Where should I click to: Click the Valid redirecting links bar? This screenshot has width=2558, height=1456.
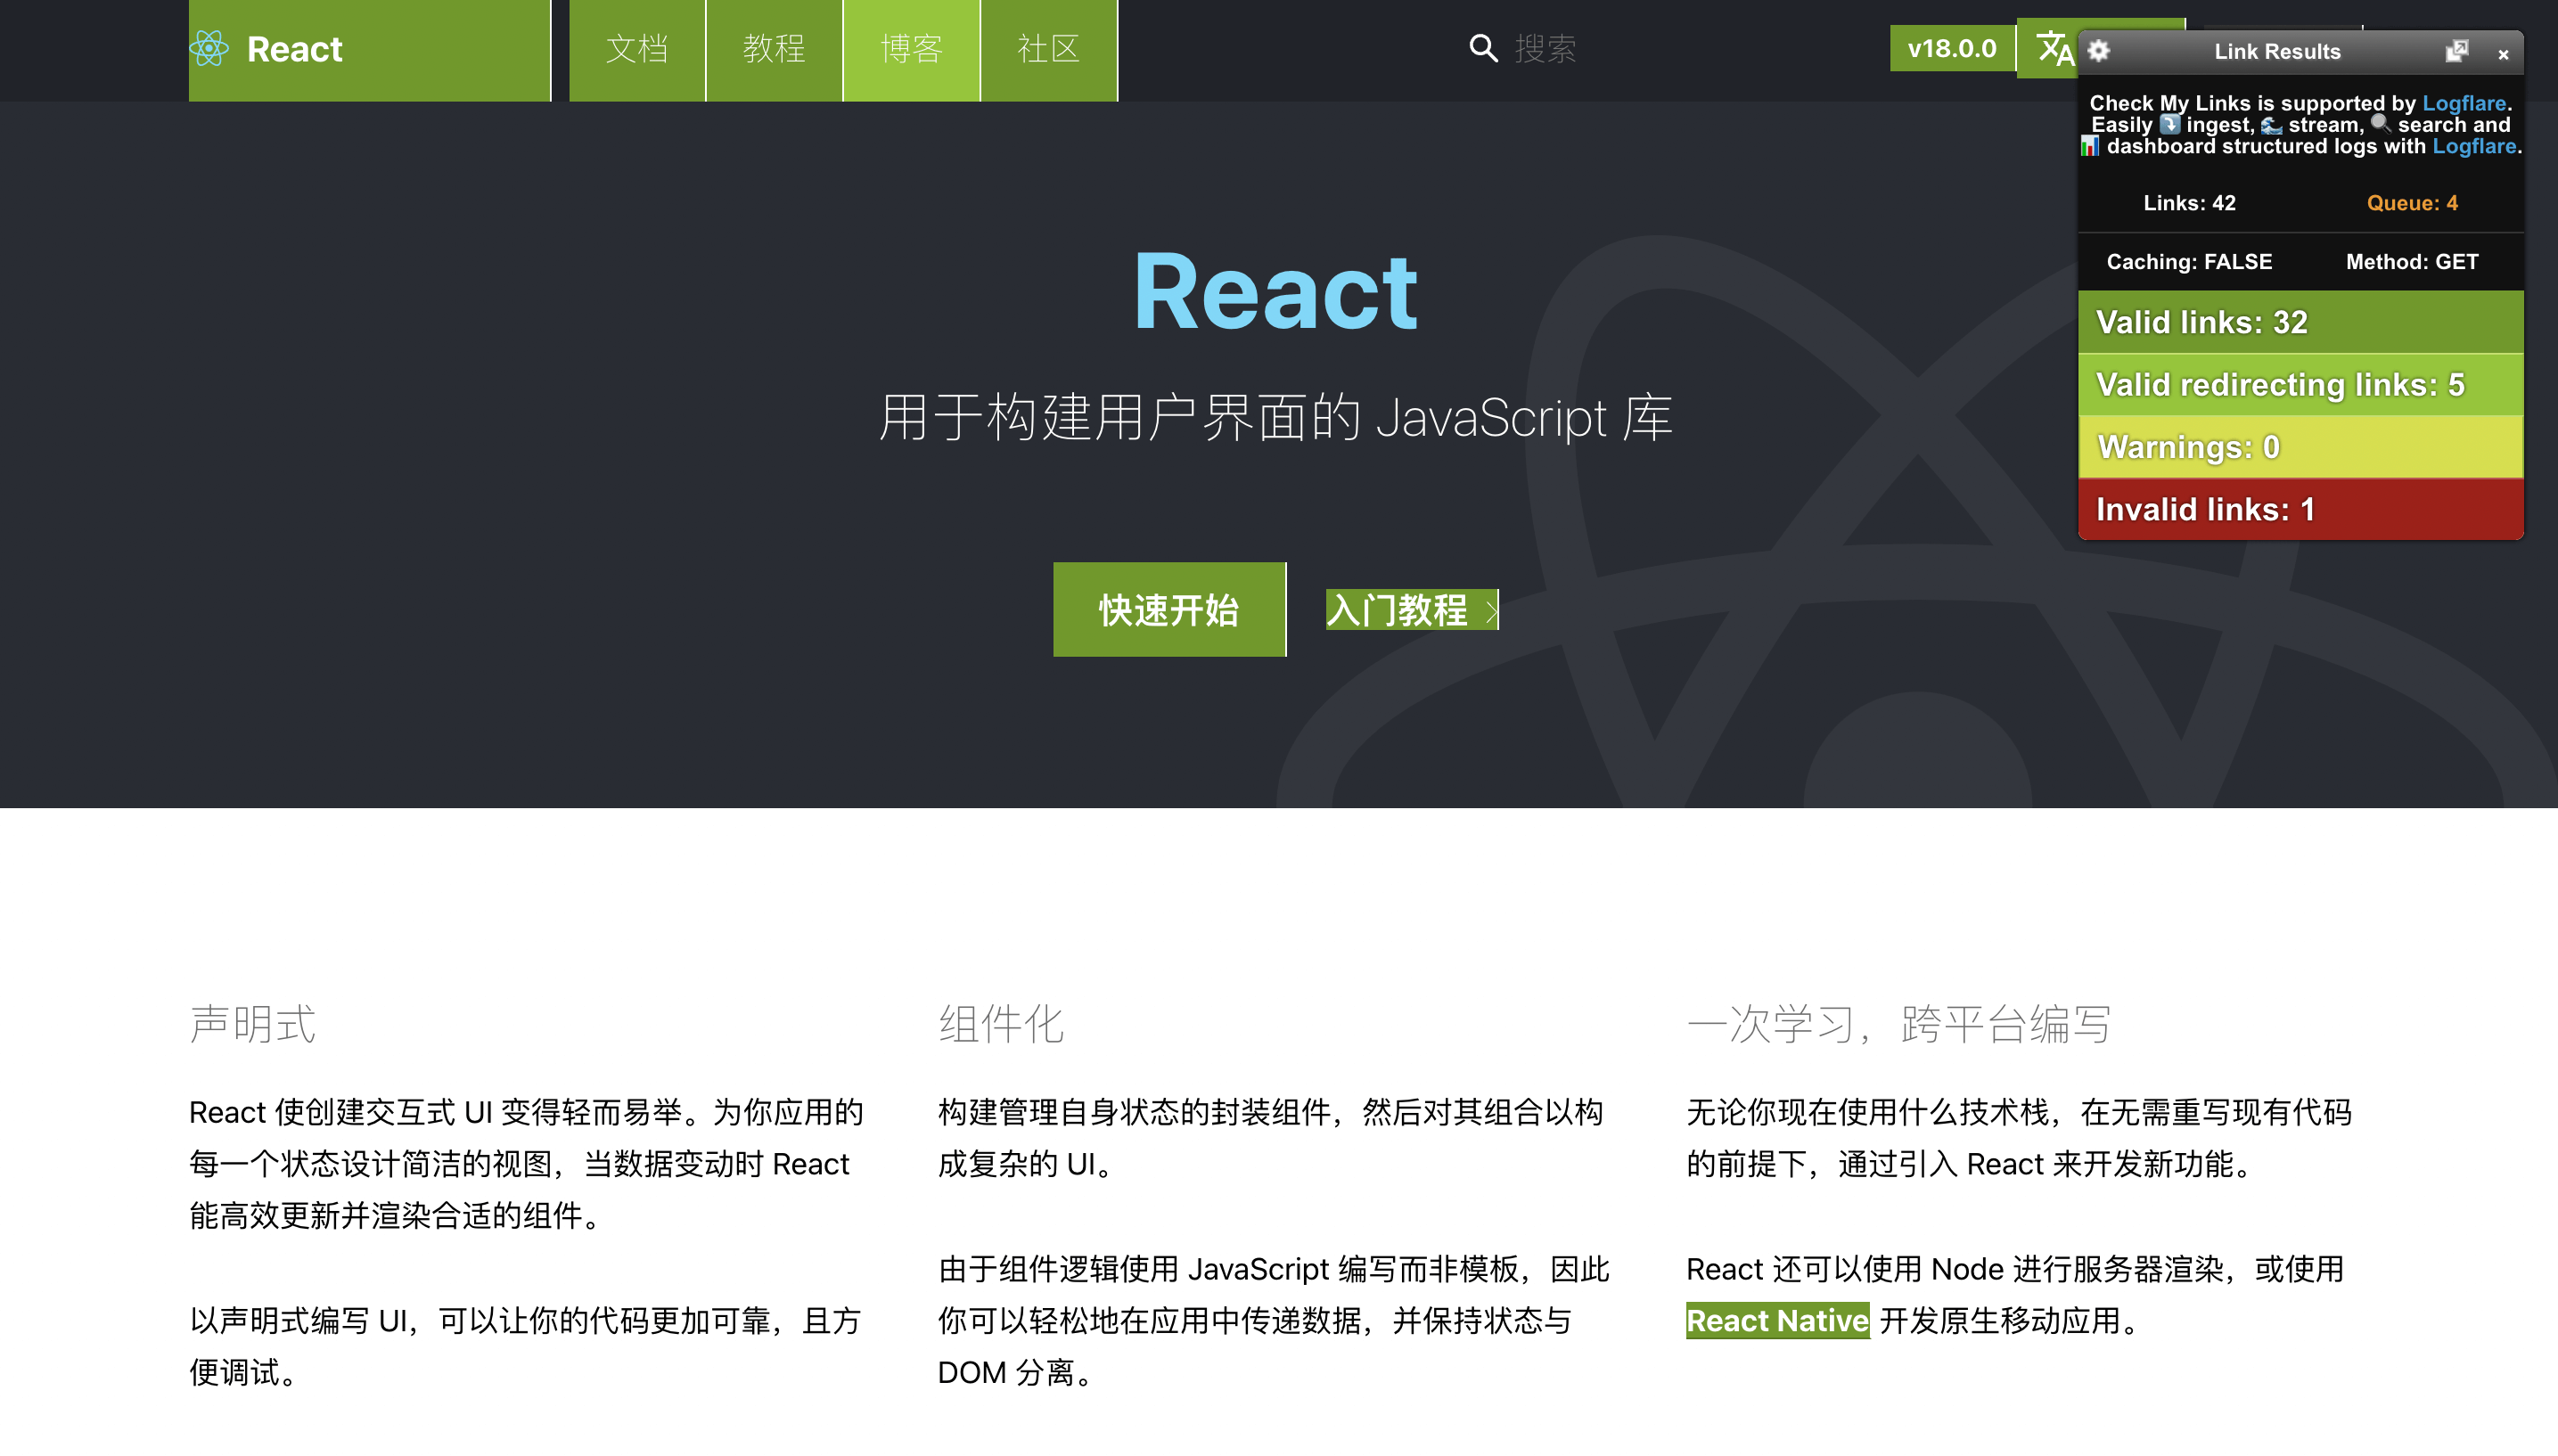tap(2300, 384)
